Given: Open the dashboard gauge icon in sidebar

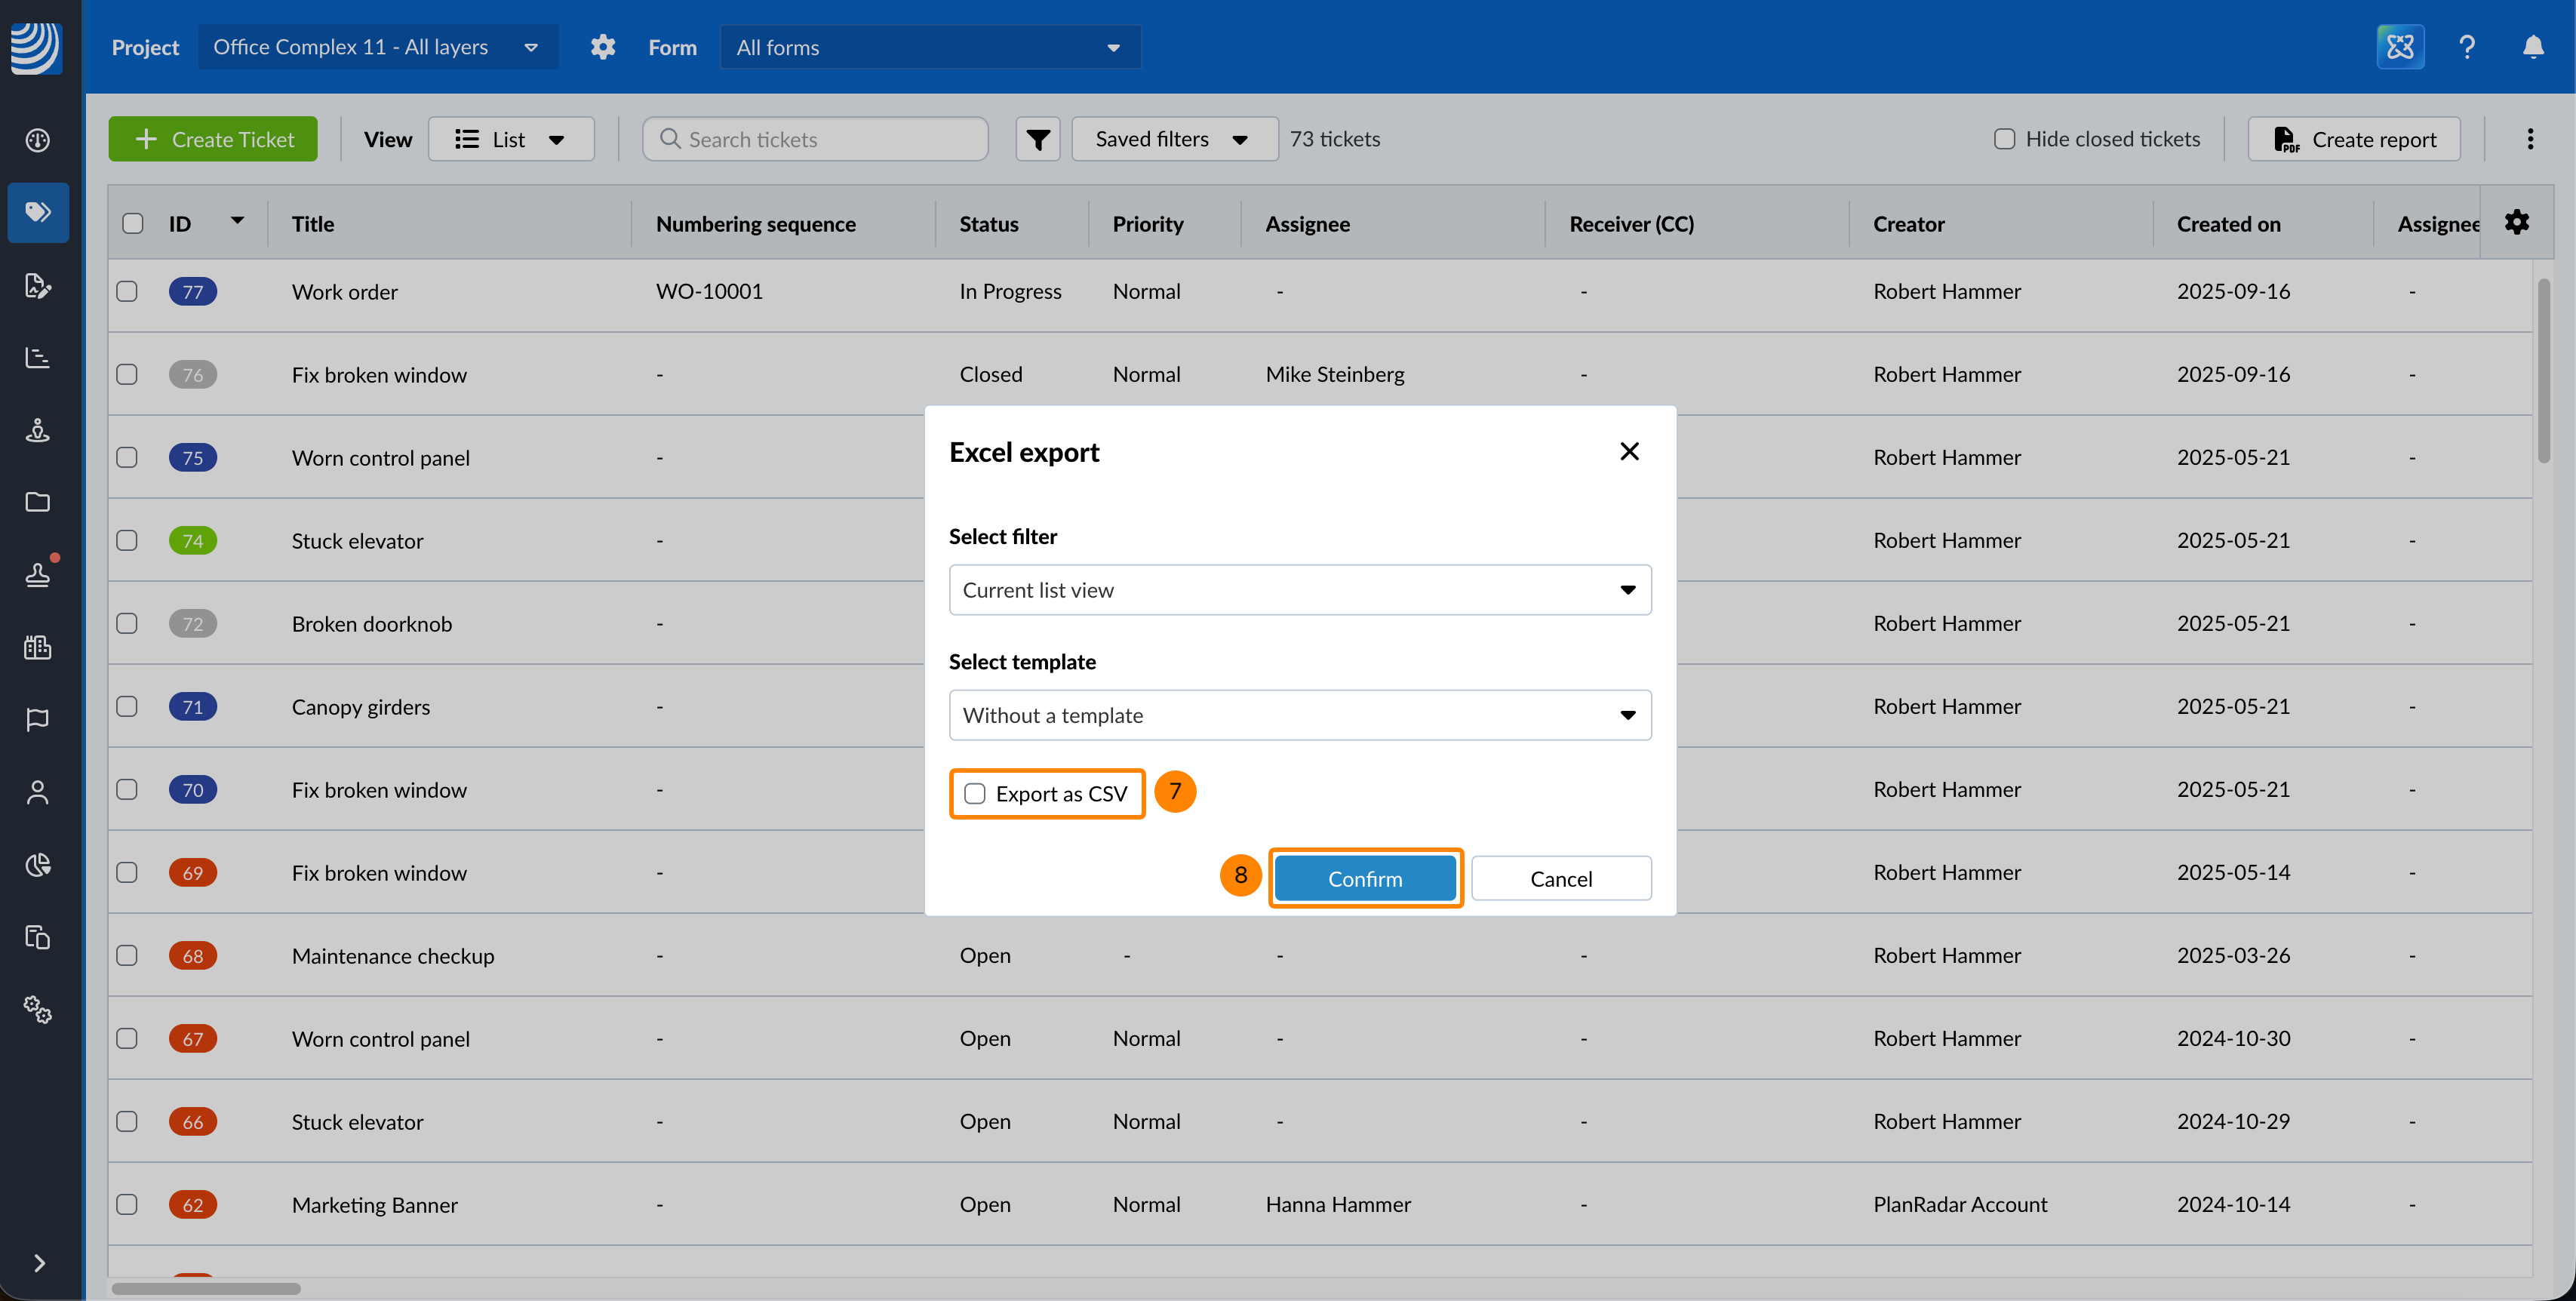Looking at the screenshot, I should point(38,140).
